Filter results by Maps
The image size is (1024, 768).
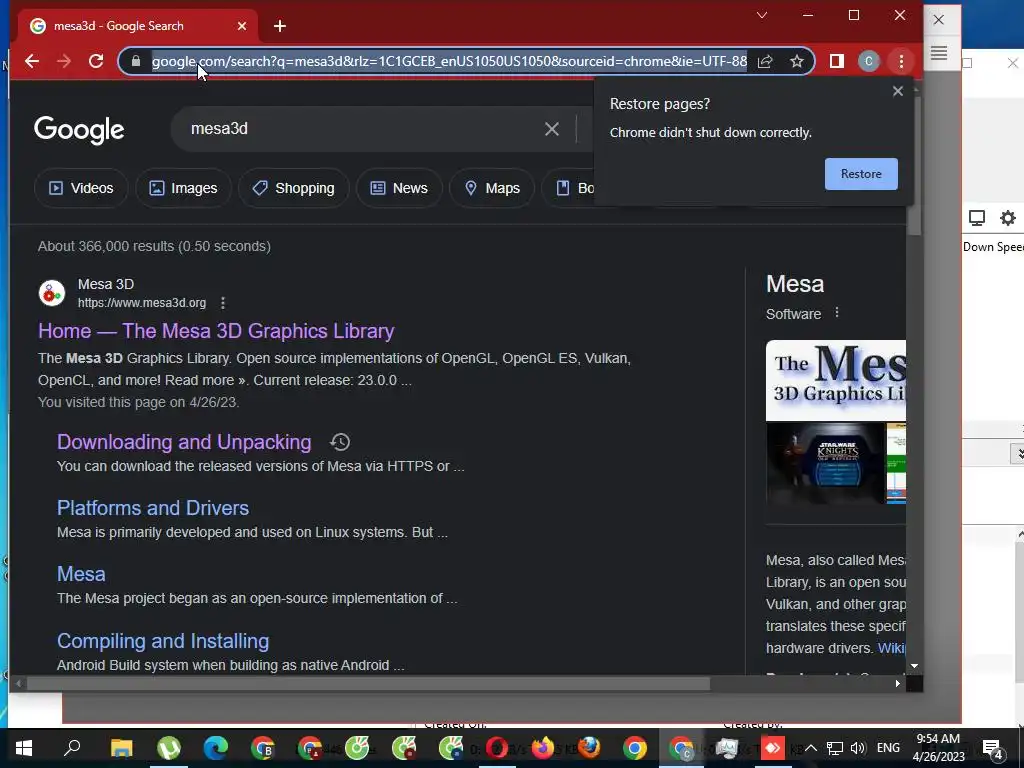[492, 188]
